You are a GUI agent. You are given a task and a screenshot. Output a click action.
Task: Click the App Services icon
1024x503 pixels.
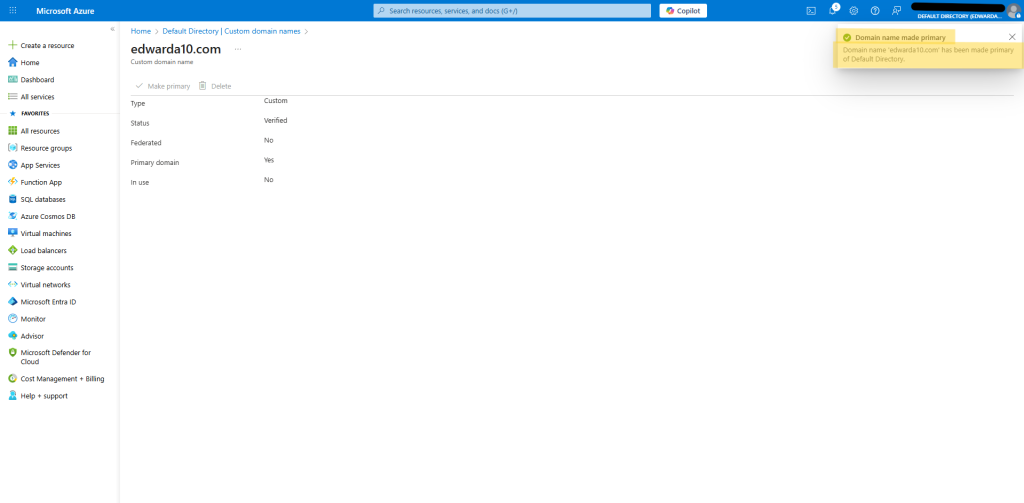12,165
